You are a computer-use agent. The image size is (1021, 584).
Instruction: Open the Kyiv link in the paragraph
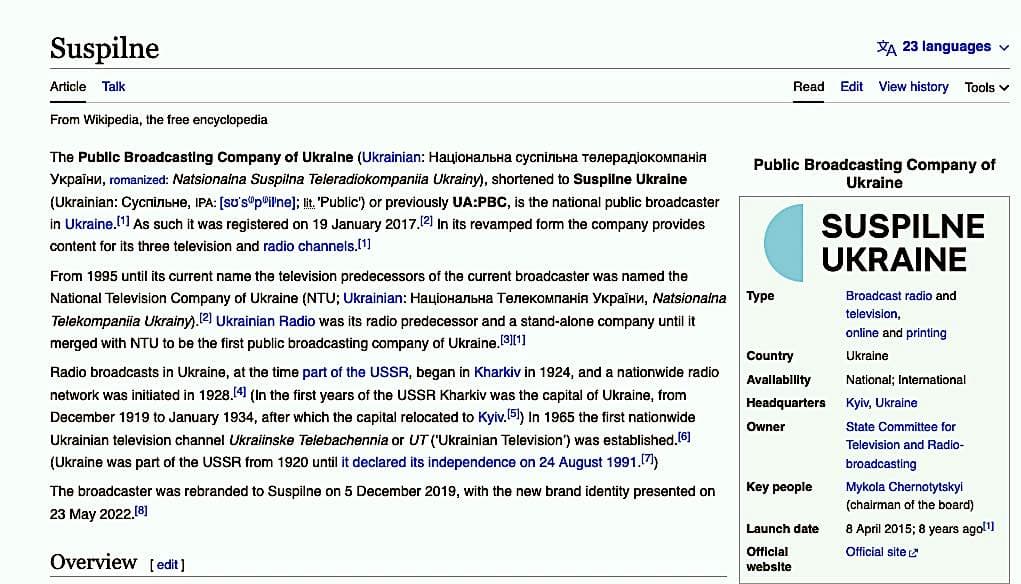coord(492,417)
